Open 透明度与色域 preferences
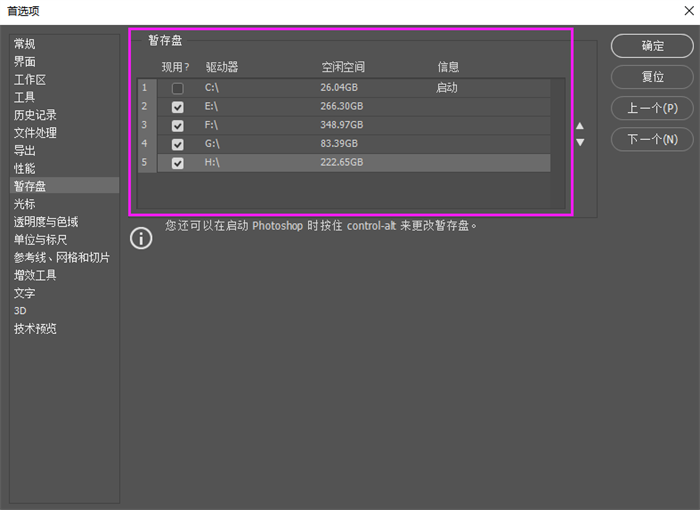 click(46, 222)
